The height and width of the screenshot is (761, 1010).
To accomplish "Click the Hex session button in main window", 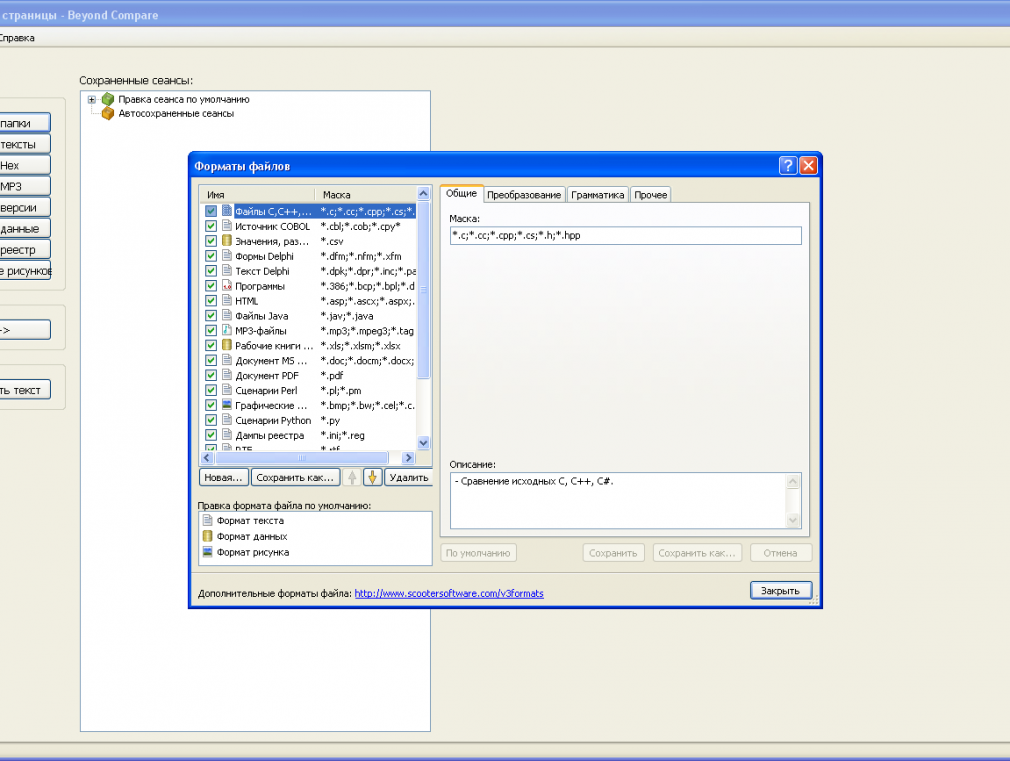I will (24, 166).
